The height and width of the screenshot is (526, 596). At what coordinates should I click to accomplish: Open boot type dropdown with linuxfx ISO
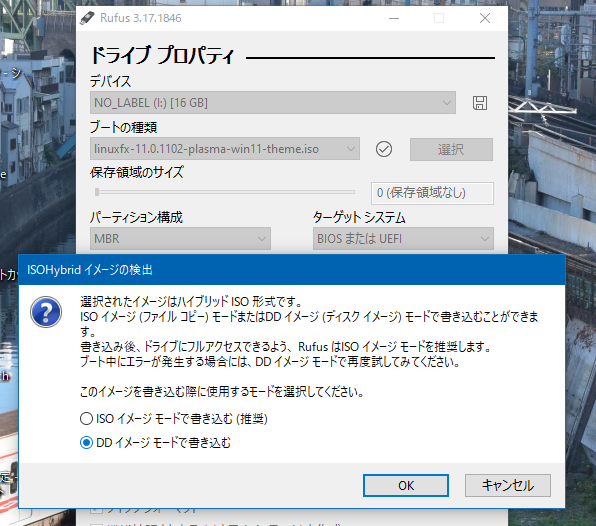point(225,149)
